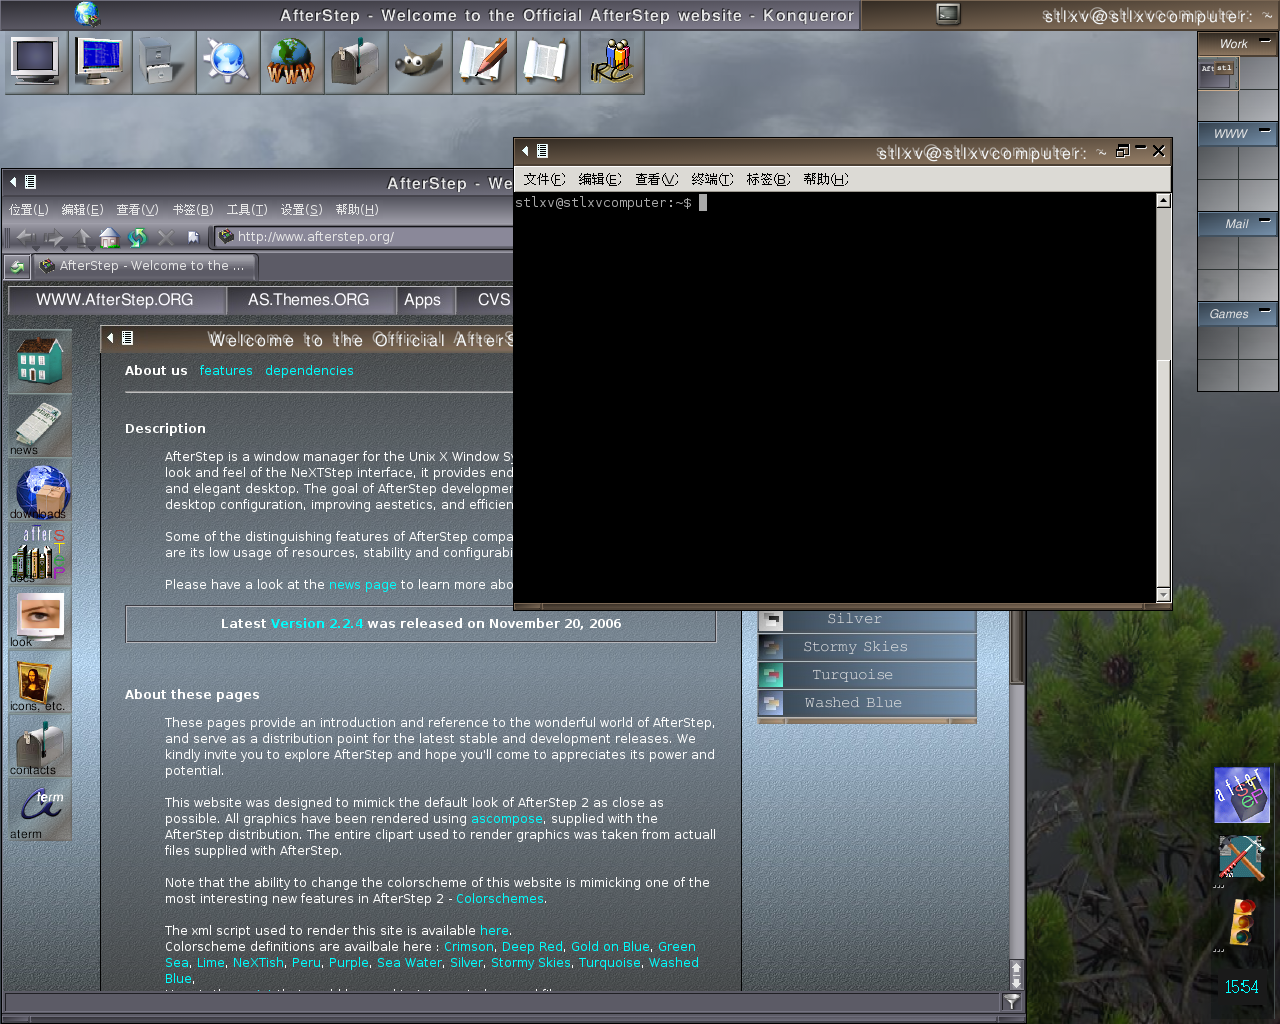1280x1024 pixels.
Task: Open the 书签(B) bookmarks menu in Konqueror
Action: click(193, 210)
